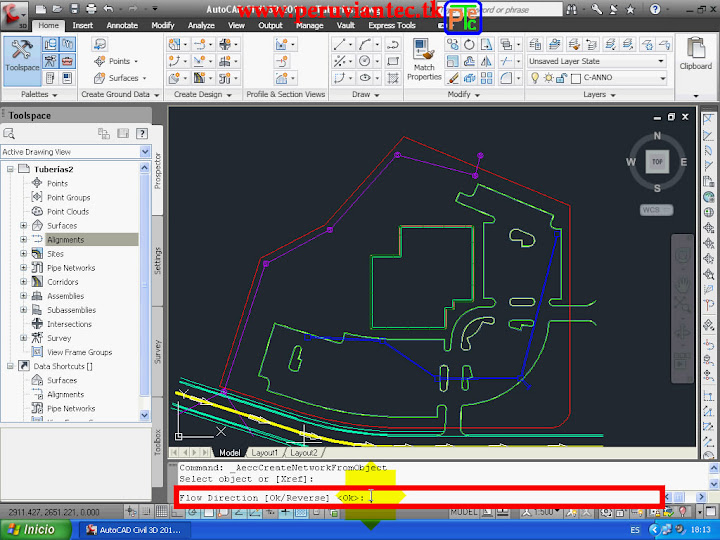Toggle the layer lock icon

[x=561, y=78]
